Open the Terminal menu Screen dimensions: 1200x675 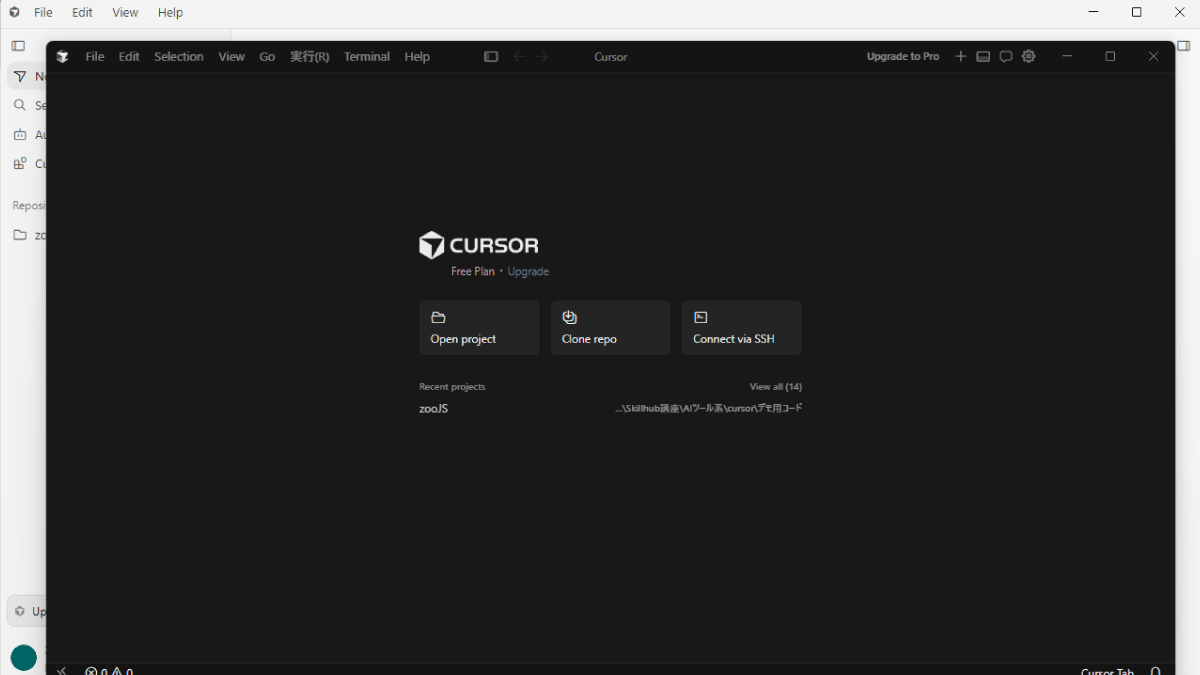point(367,57)
